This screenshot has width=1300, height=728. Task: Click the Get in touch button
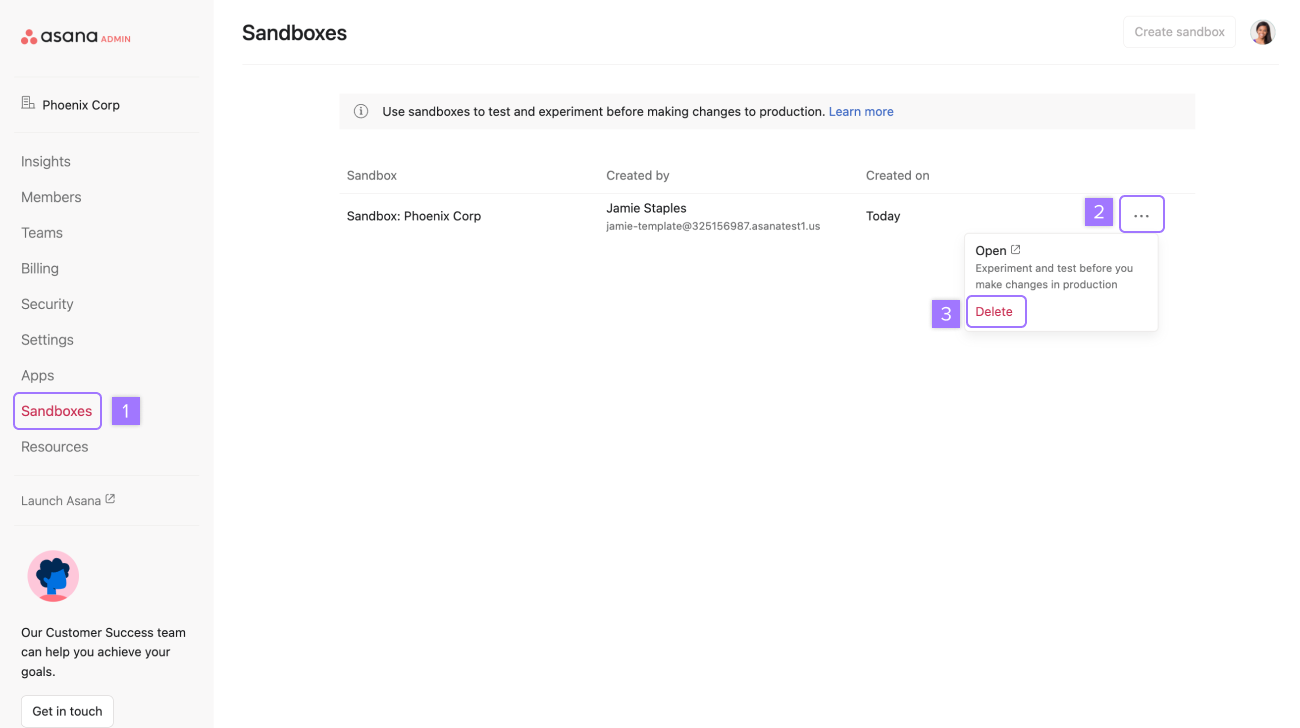coord(67,711)
